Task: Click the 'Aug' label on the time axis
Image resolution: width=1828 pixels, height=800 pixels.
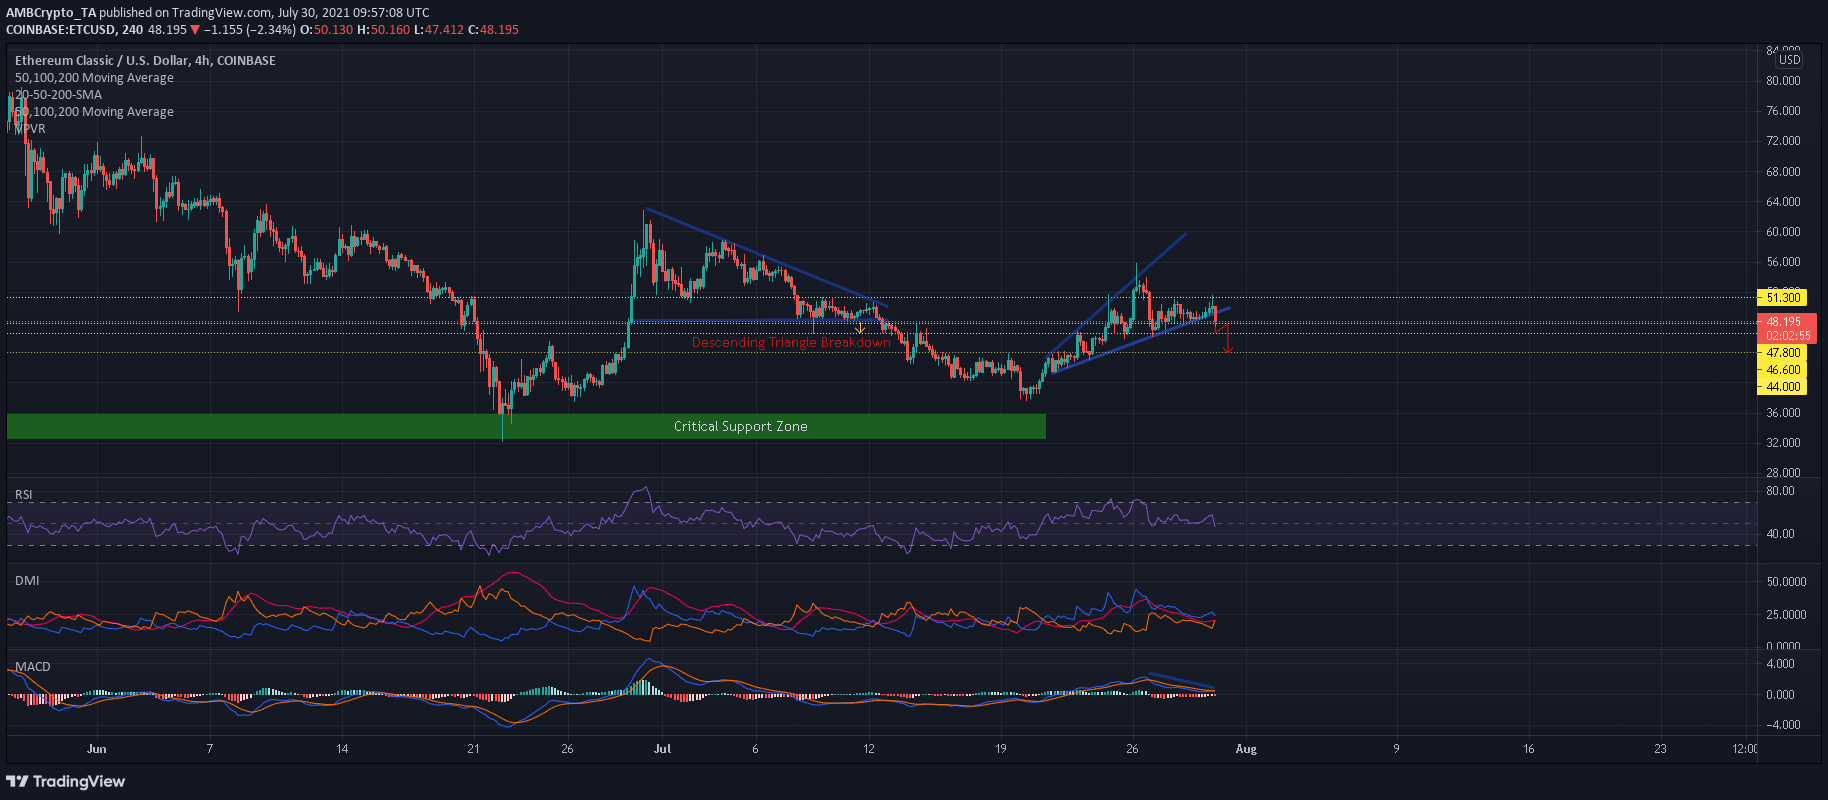Action: 1246,749
